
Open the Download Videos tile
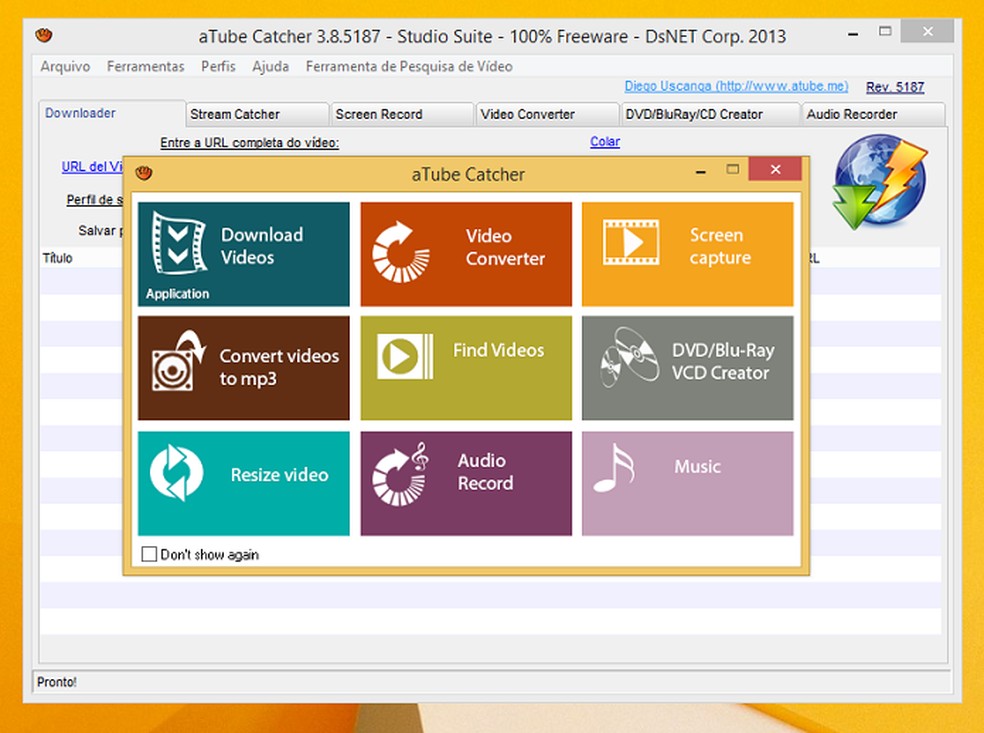(243, 254)
